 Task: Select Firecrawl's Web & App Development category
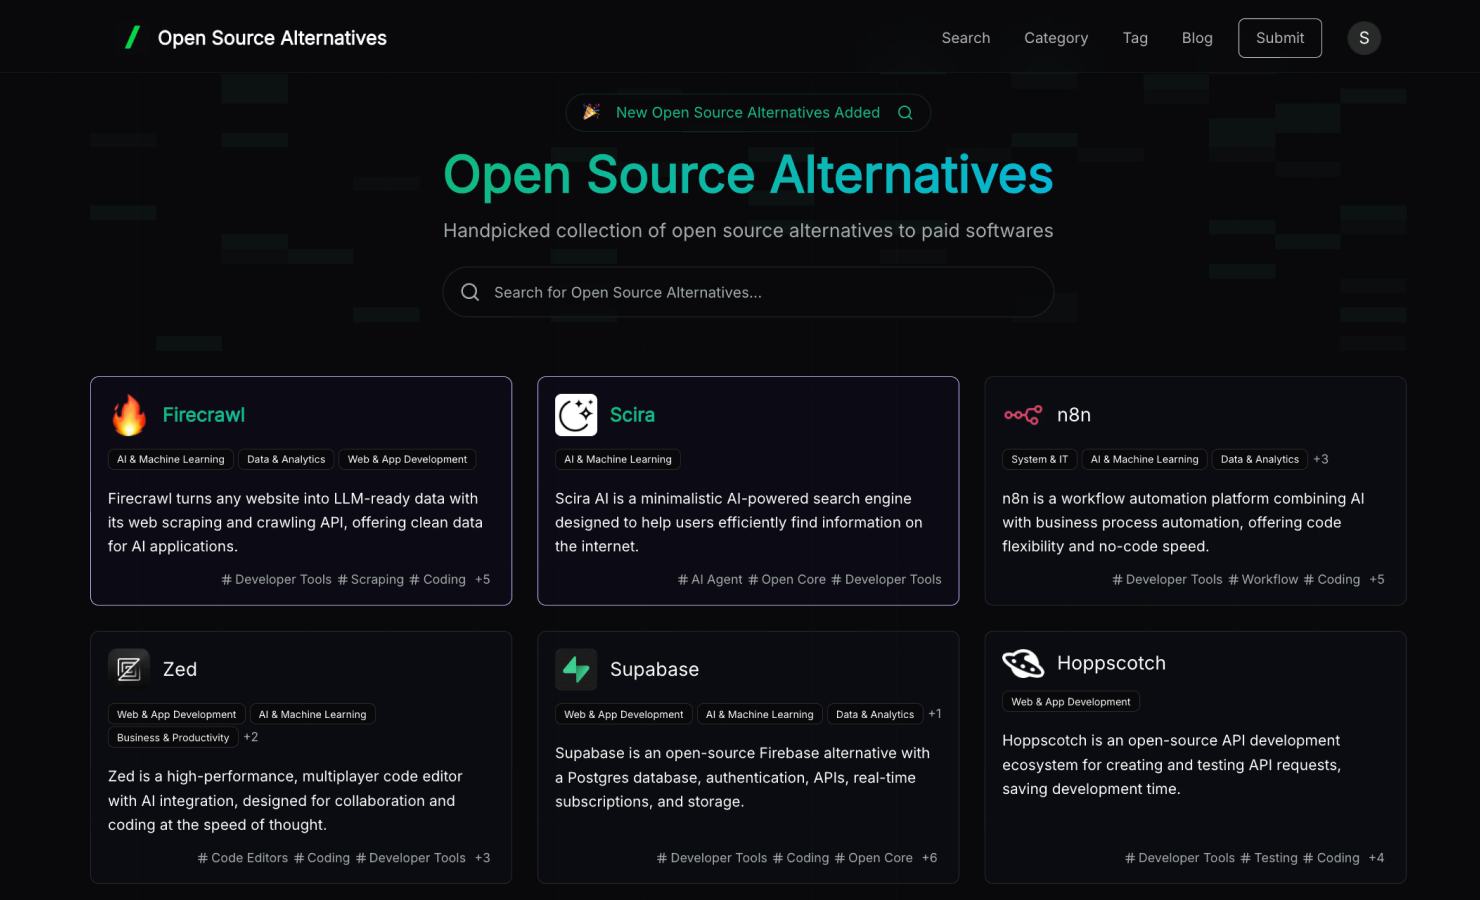[x=407, y=460]
